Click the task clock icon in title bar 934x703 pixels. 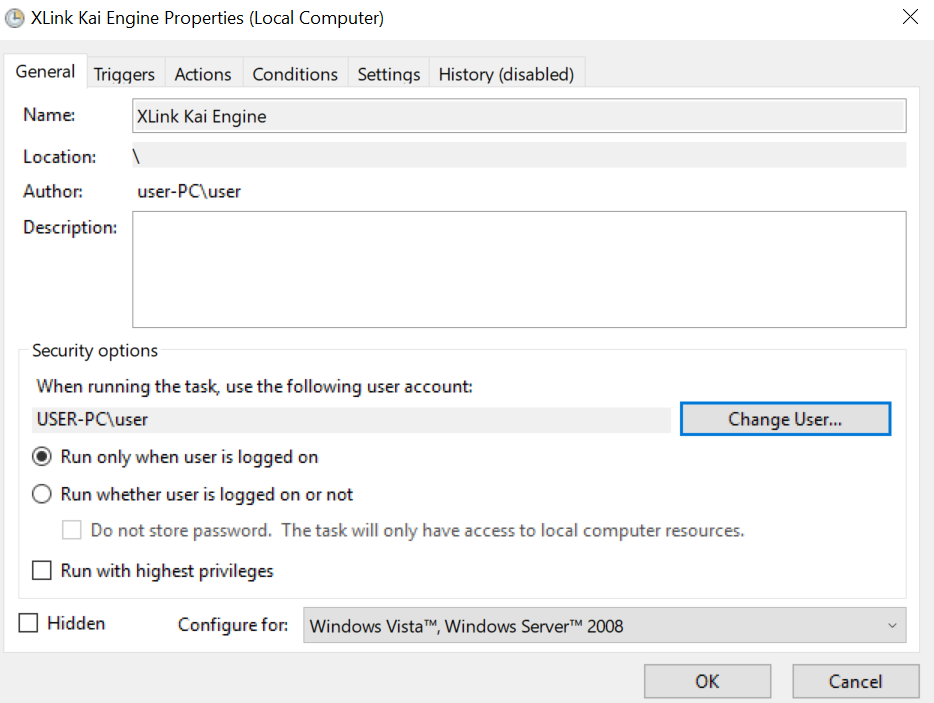click(14, 18)
